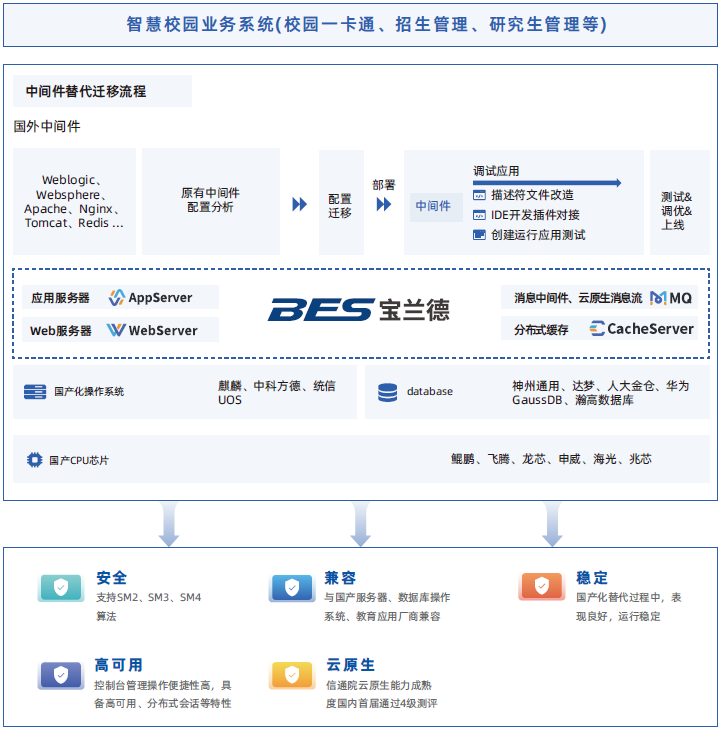This screenshot has height=731, width=722.
Task: Click the 国产化操作系统 label
Action: [89, 392]
